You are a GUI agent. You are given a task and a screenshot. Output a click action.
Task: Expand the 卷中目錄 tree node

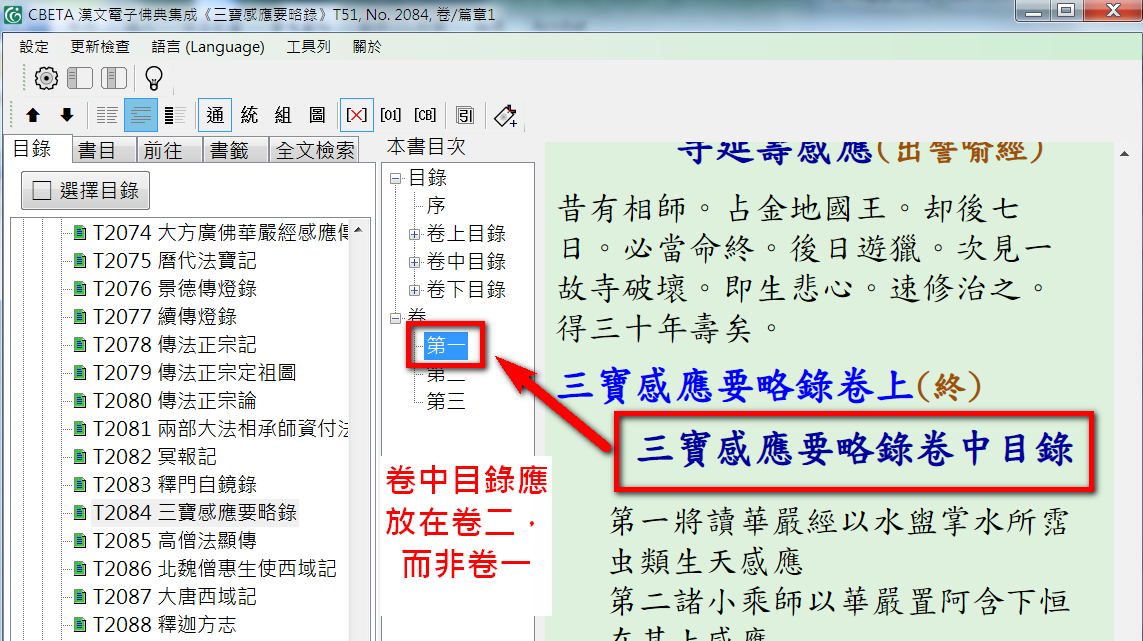point(414,262)
